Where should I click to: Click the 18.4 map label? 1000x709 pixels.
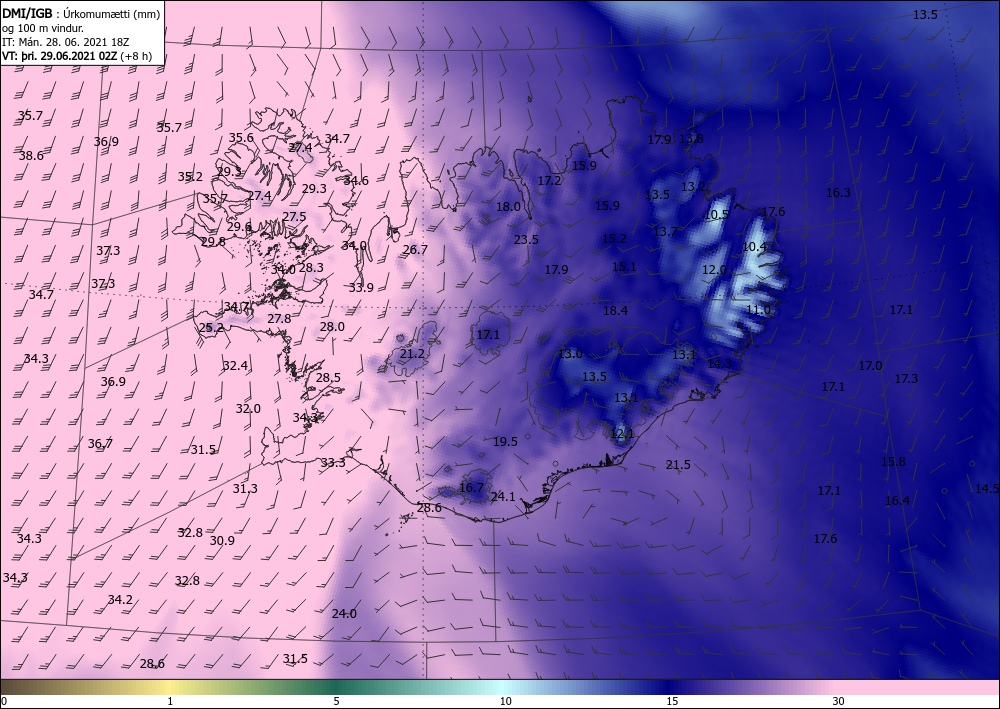point(615,311)
